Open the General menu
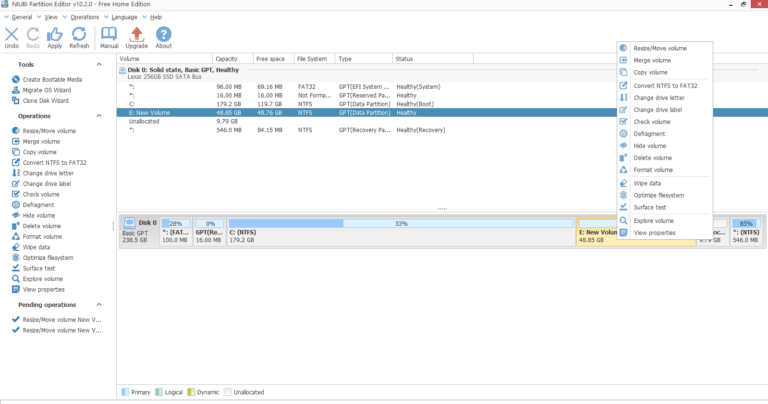 [x=22, y=17]
